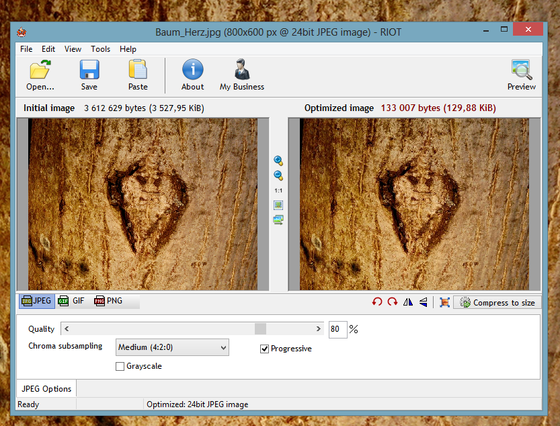Click the Paste clipboard icon

[138, 69]
